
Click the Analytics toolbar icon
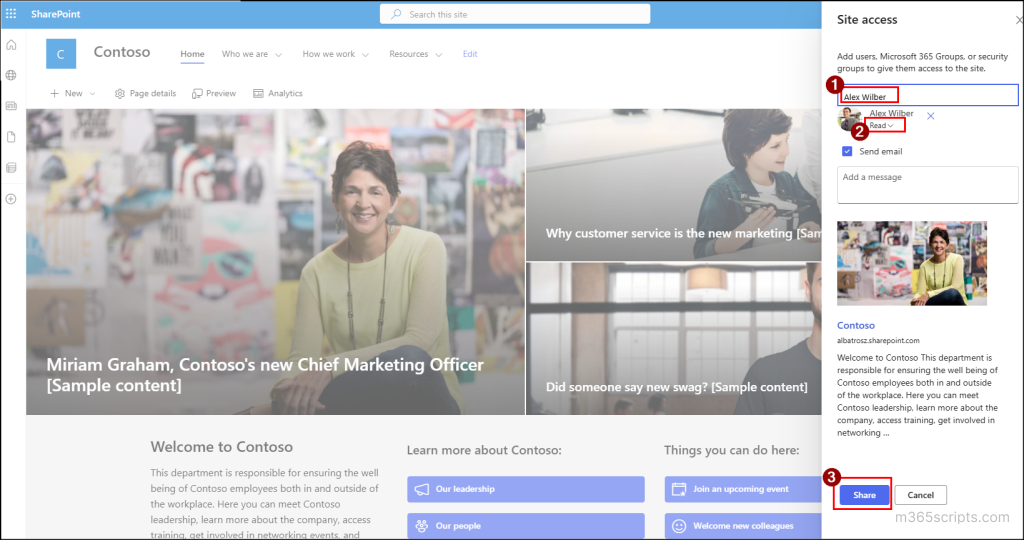point(258,93)
